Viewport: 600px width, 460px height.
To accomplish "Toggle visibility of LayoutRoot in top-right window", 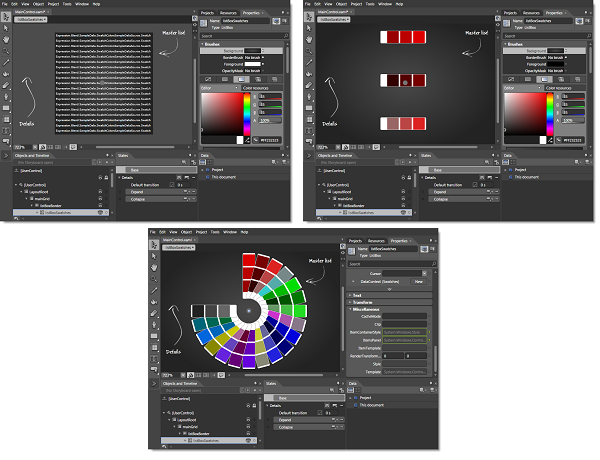I will click(403, 191).
